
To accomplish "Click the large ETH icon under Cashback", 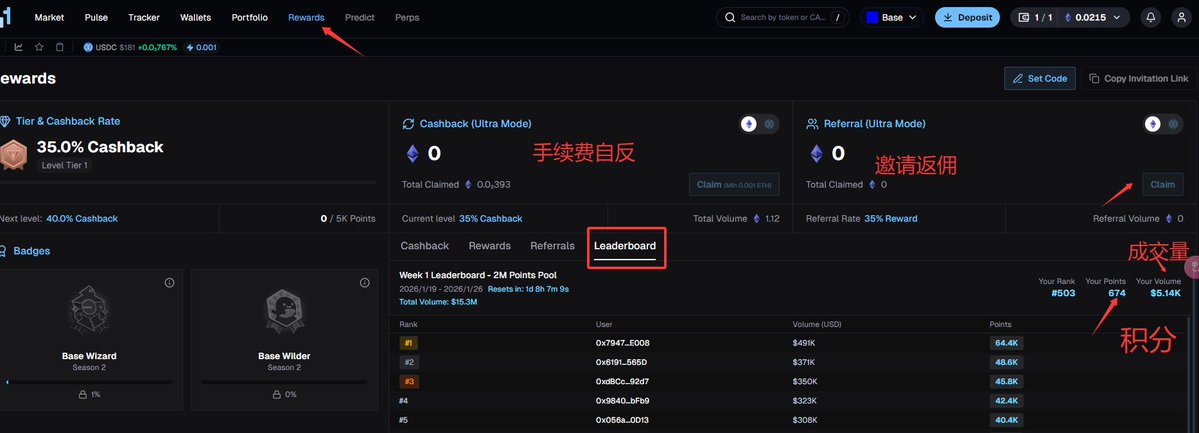I will tap(413, 154).
